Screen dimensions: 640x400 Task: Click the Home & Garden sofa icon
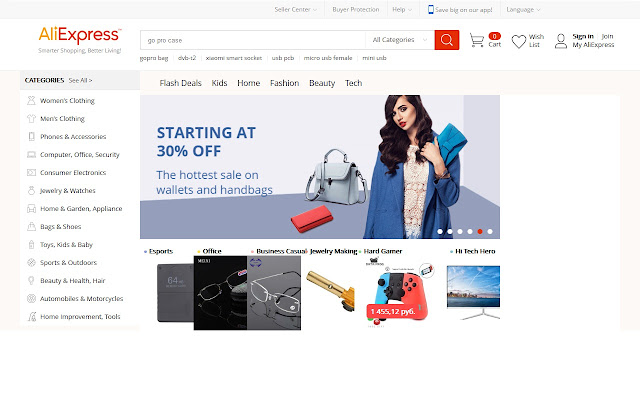31,209
